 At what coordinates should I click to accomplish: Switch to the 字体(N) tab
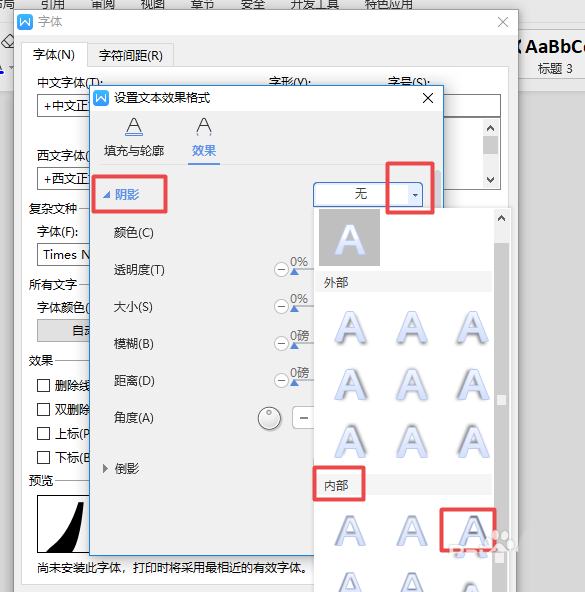pos(54,55)
